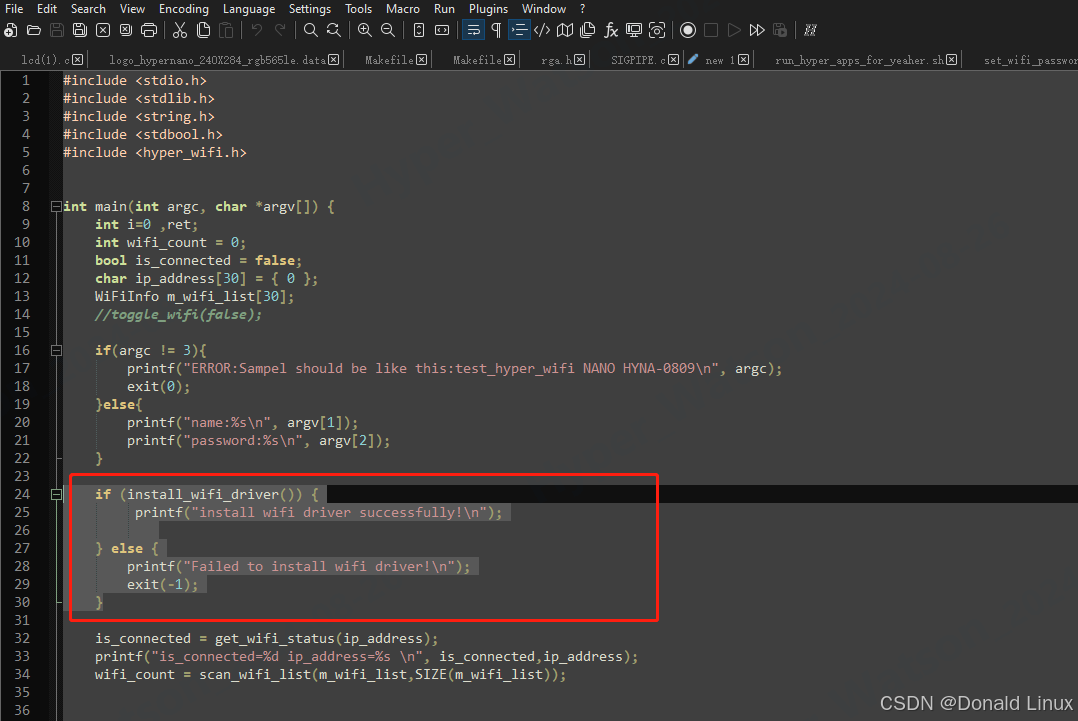Close the lcd(1).c tab
Image resolution: width=1078 pixels, height=721 pixels.
[78, 60]
